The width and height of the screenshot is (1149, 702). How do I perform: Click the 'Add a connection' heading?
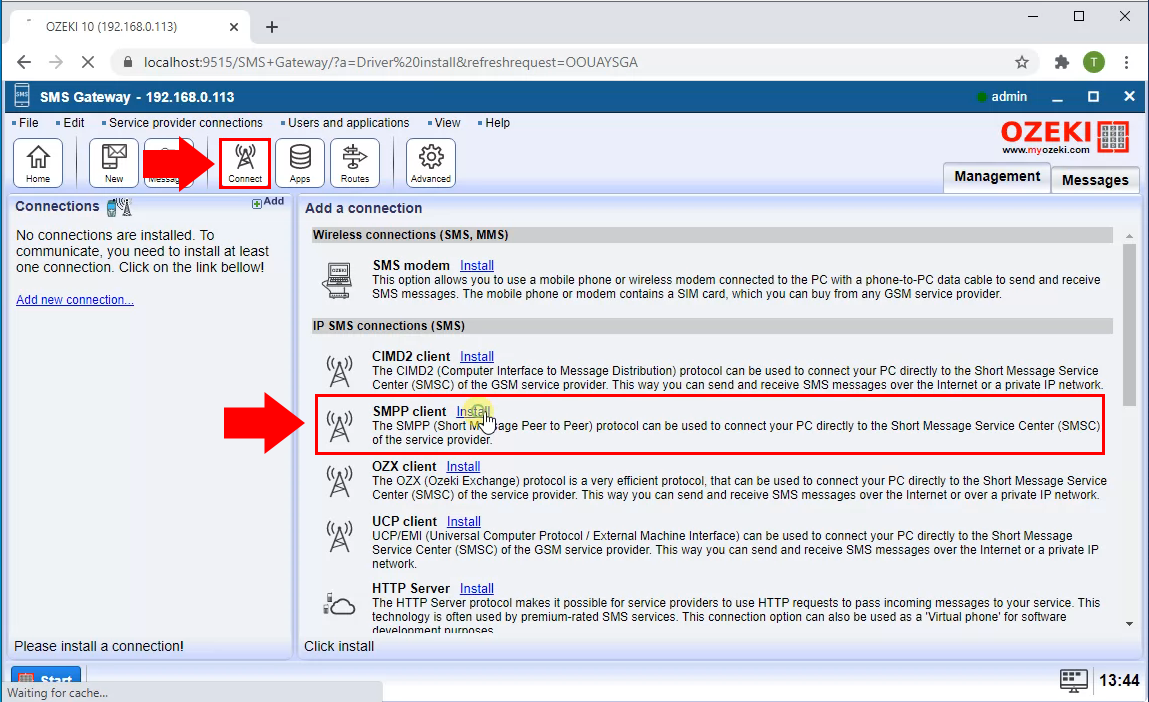[x=363, y=208]
